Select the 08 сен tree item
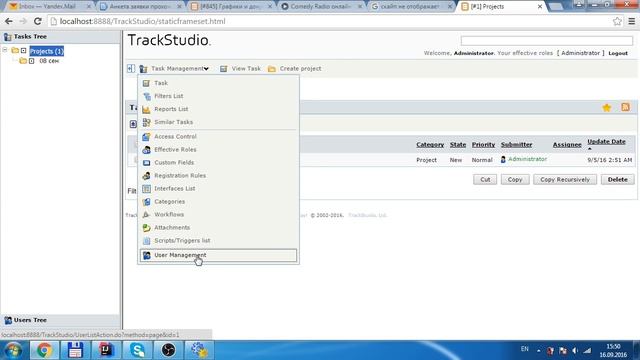 coord(49,61)
